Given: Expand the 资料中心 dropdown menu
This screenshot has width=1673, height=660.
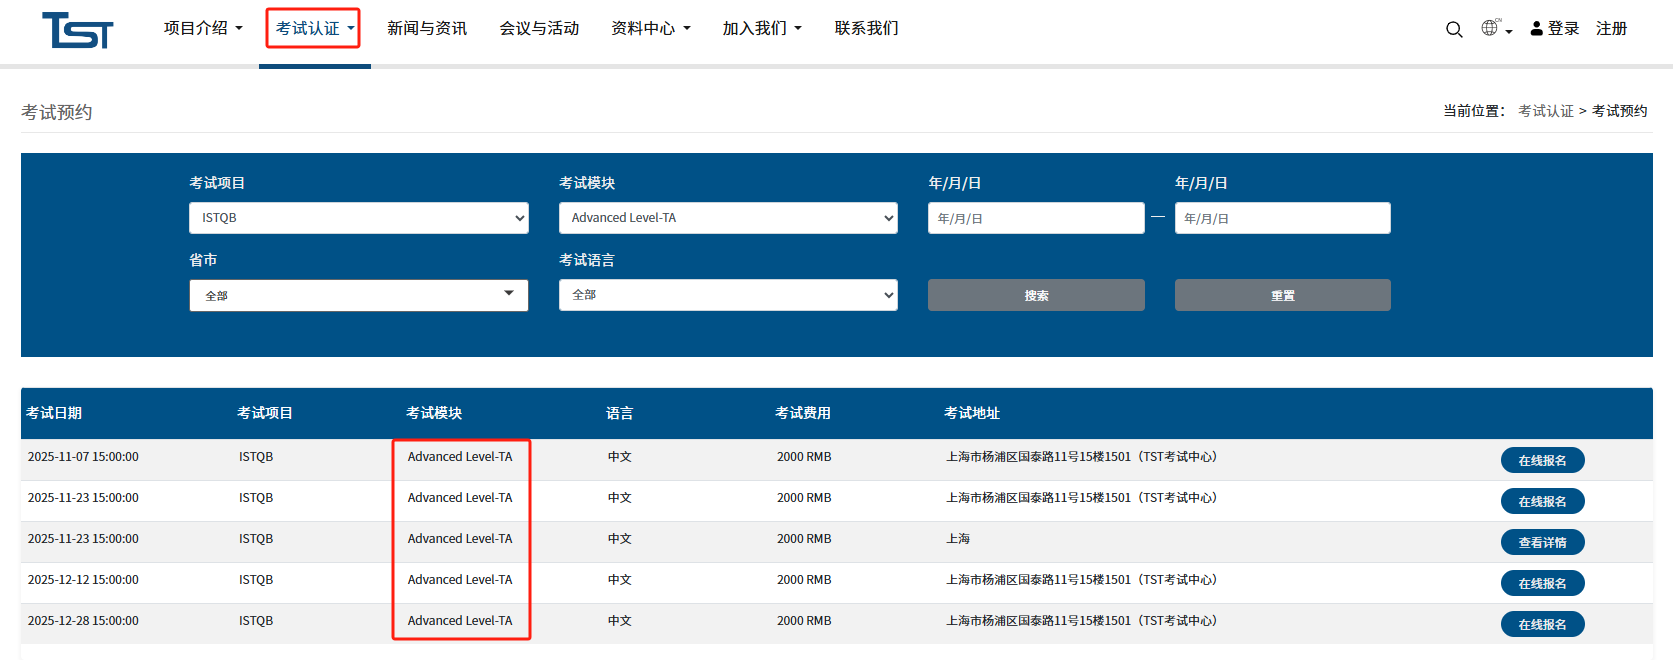Looking at the screenshot, I should point(650,28).
